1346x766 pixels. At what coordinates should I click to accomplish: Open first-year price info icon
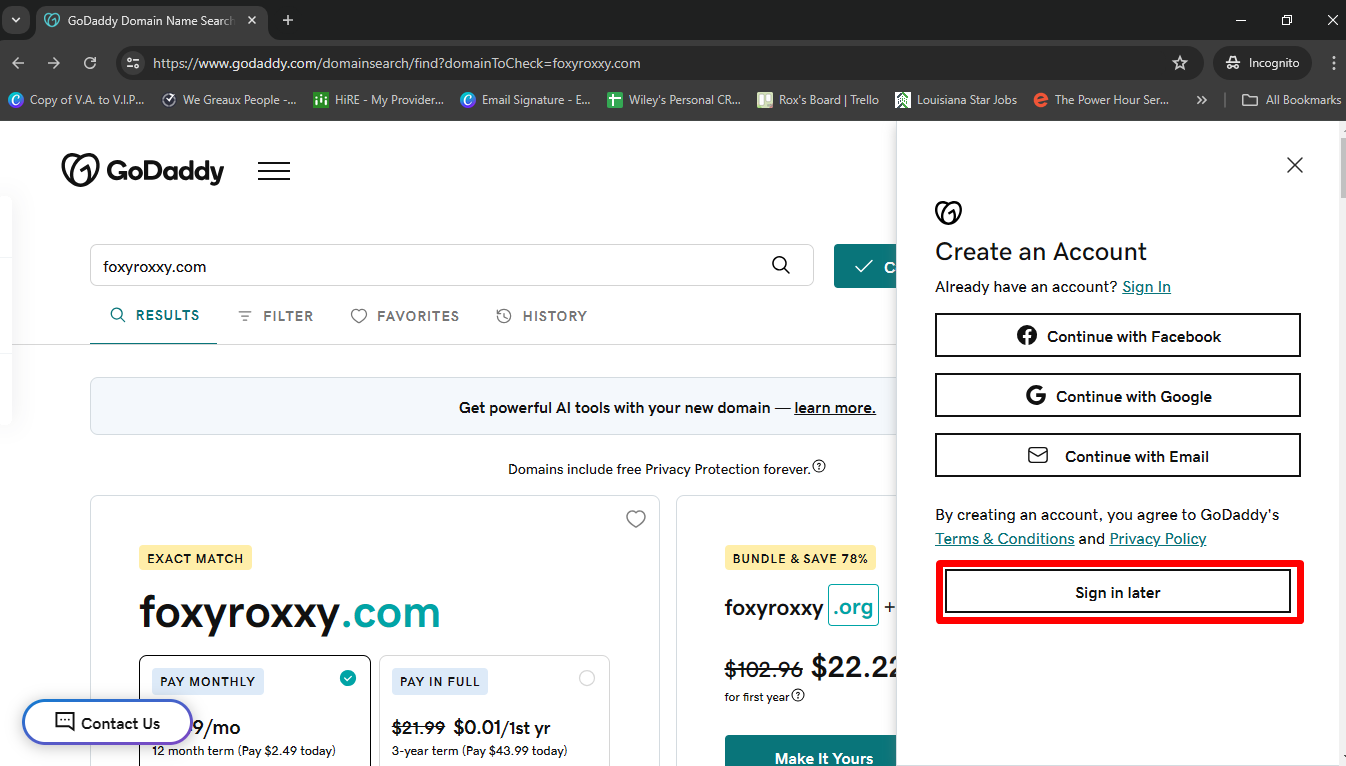tap(798, 696)
